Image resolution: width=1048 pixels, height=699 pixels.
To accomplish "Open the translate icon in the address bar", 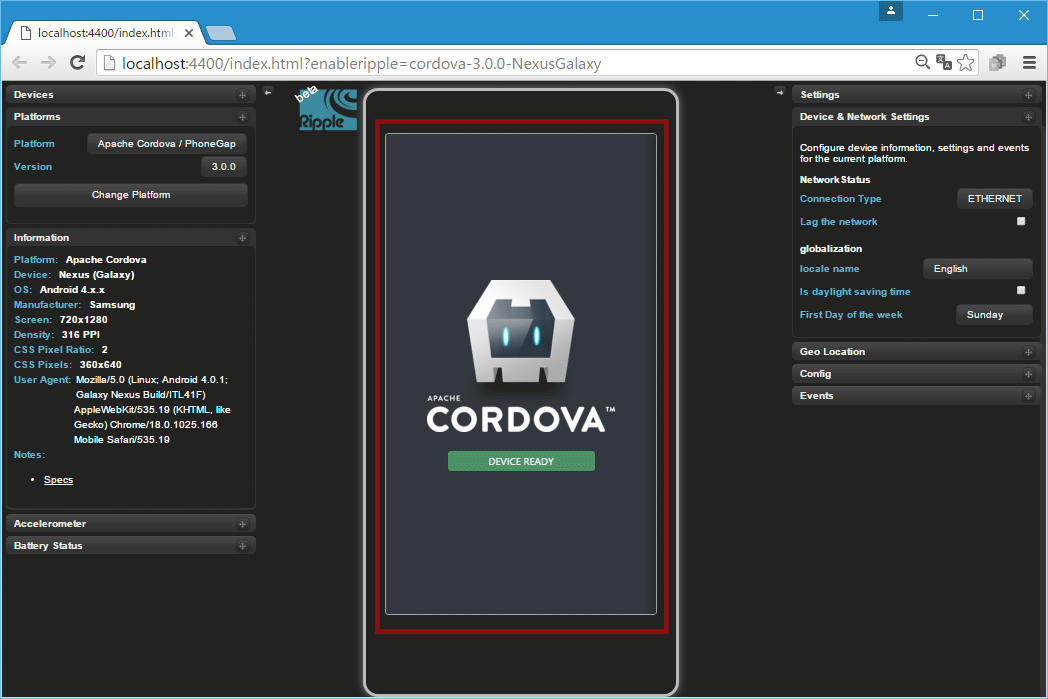I will [x=943, y=62].
